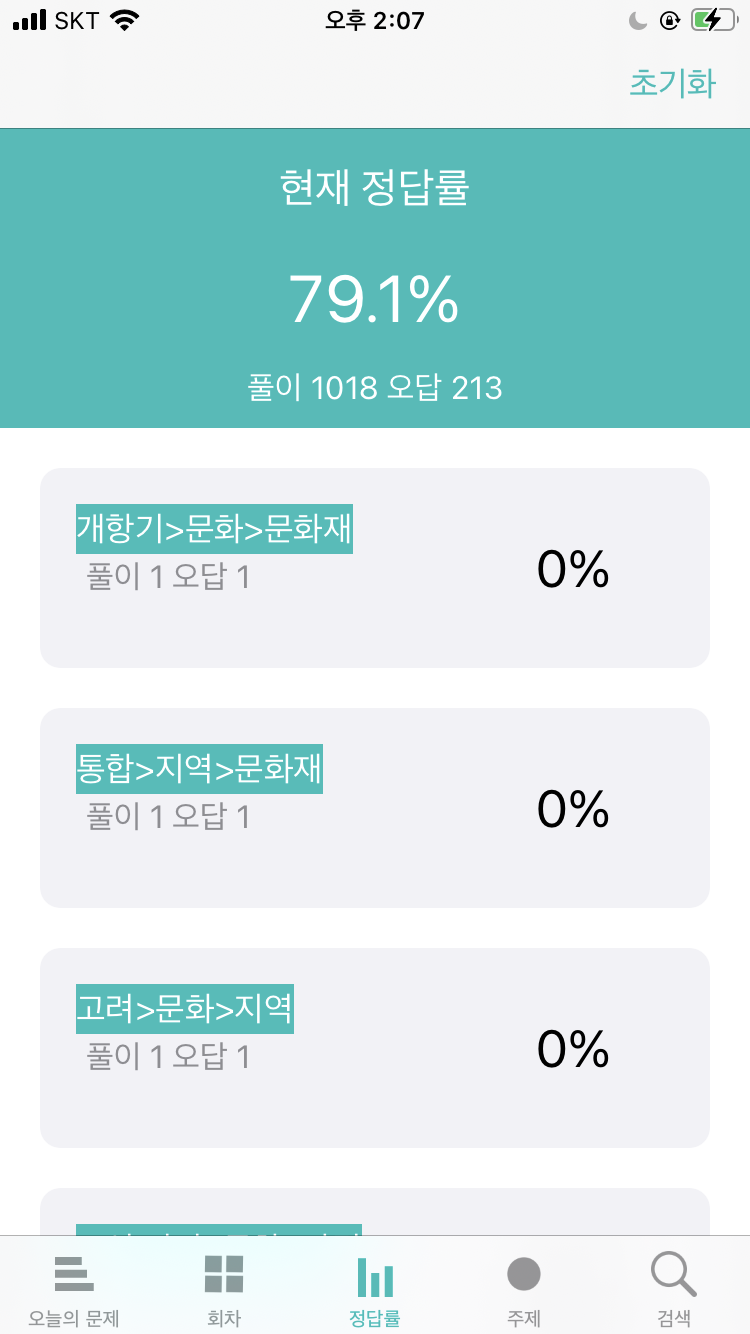Open the partially visible fourth topic card
This screenshot has width=750, height=1334.
[375, 1212]
